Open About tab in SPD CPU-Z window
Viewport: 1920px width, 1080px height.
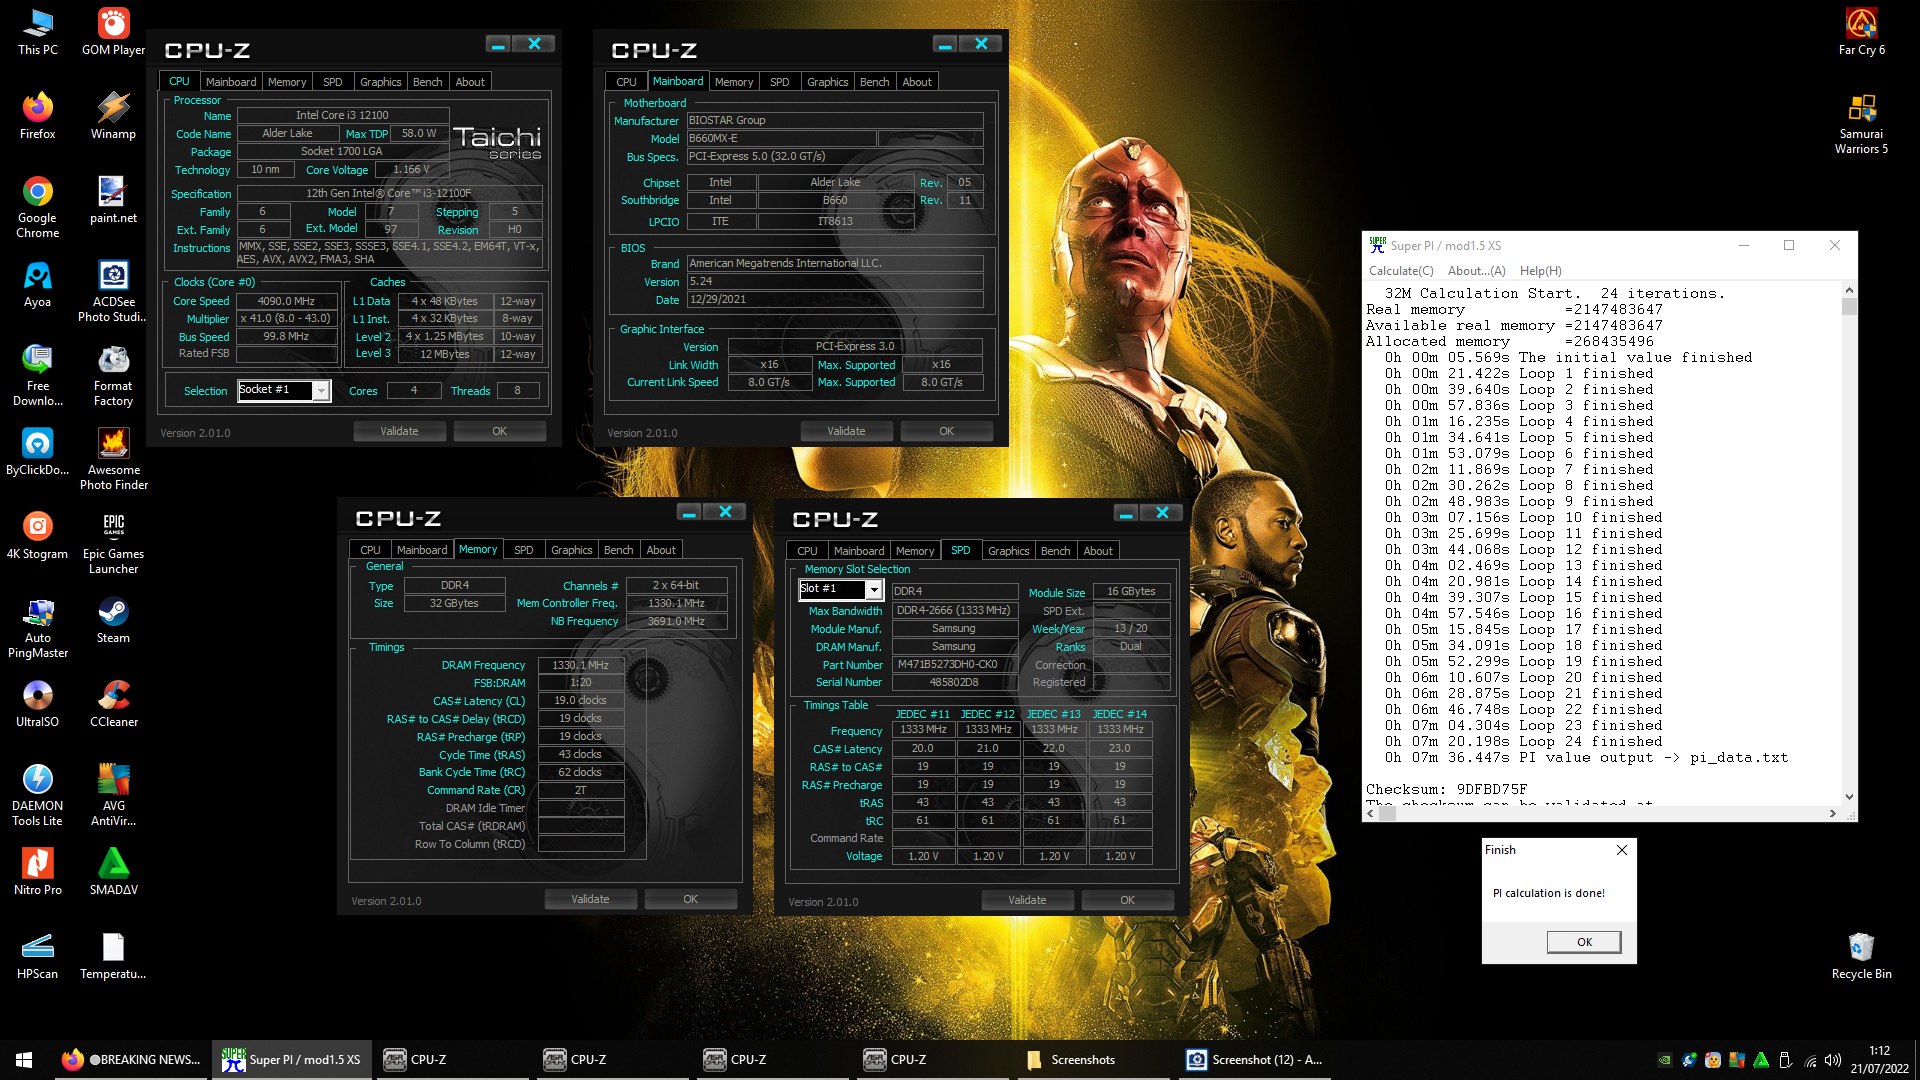(x=1098, y=551)
